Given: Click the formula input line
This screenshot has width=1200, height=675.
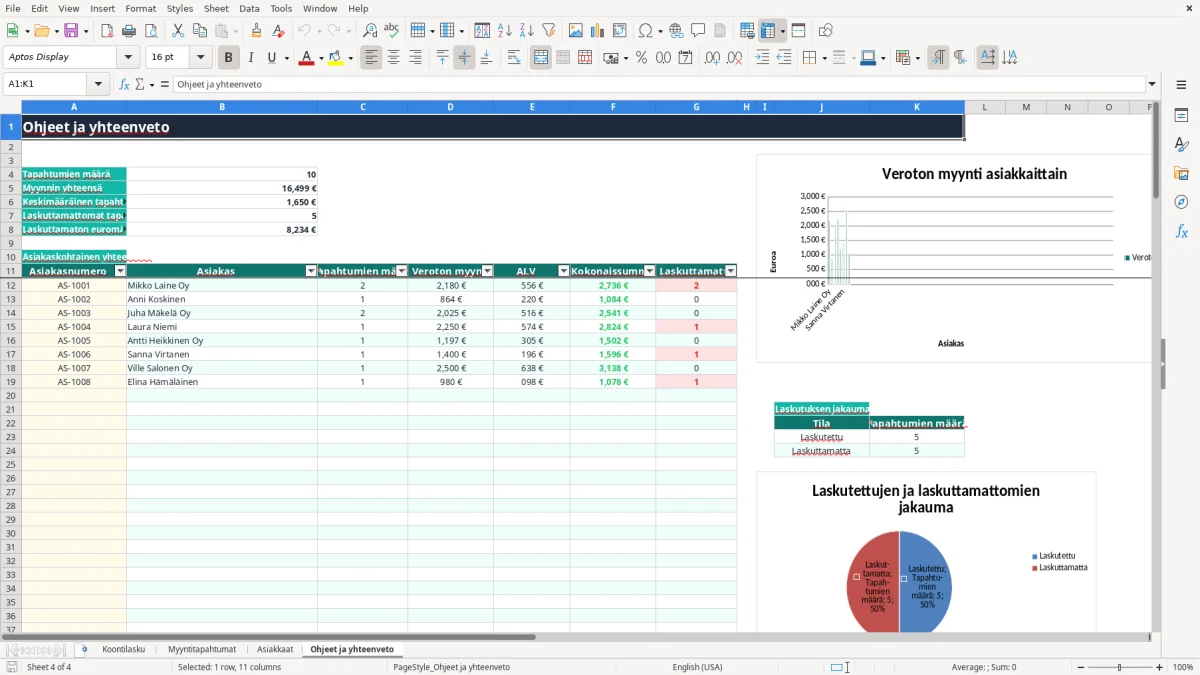Looking at the screenshot, I should pos(658,85).
